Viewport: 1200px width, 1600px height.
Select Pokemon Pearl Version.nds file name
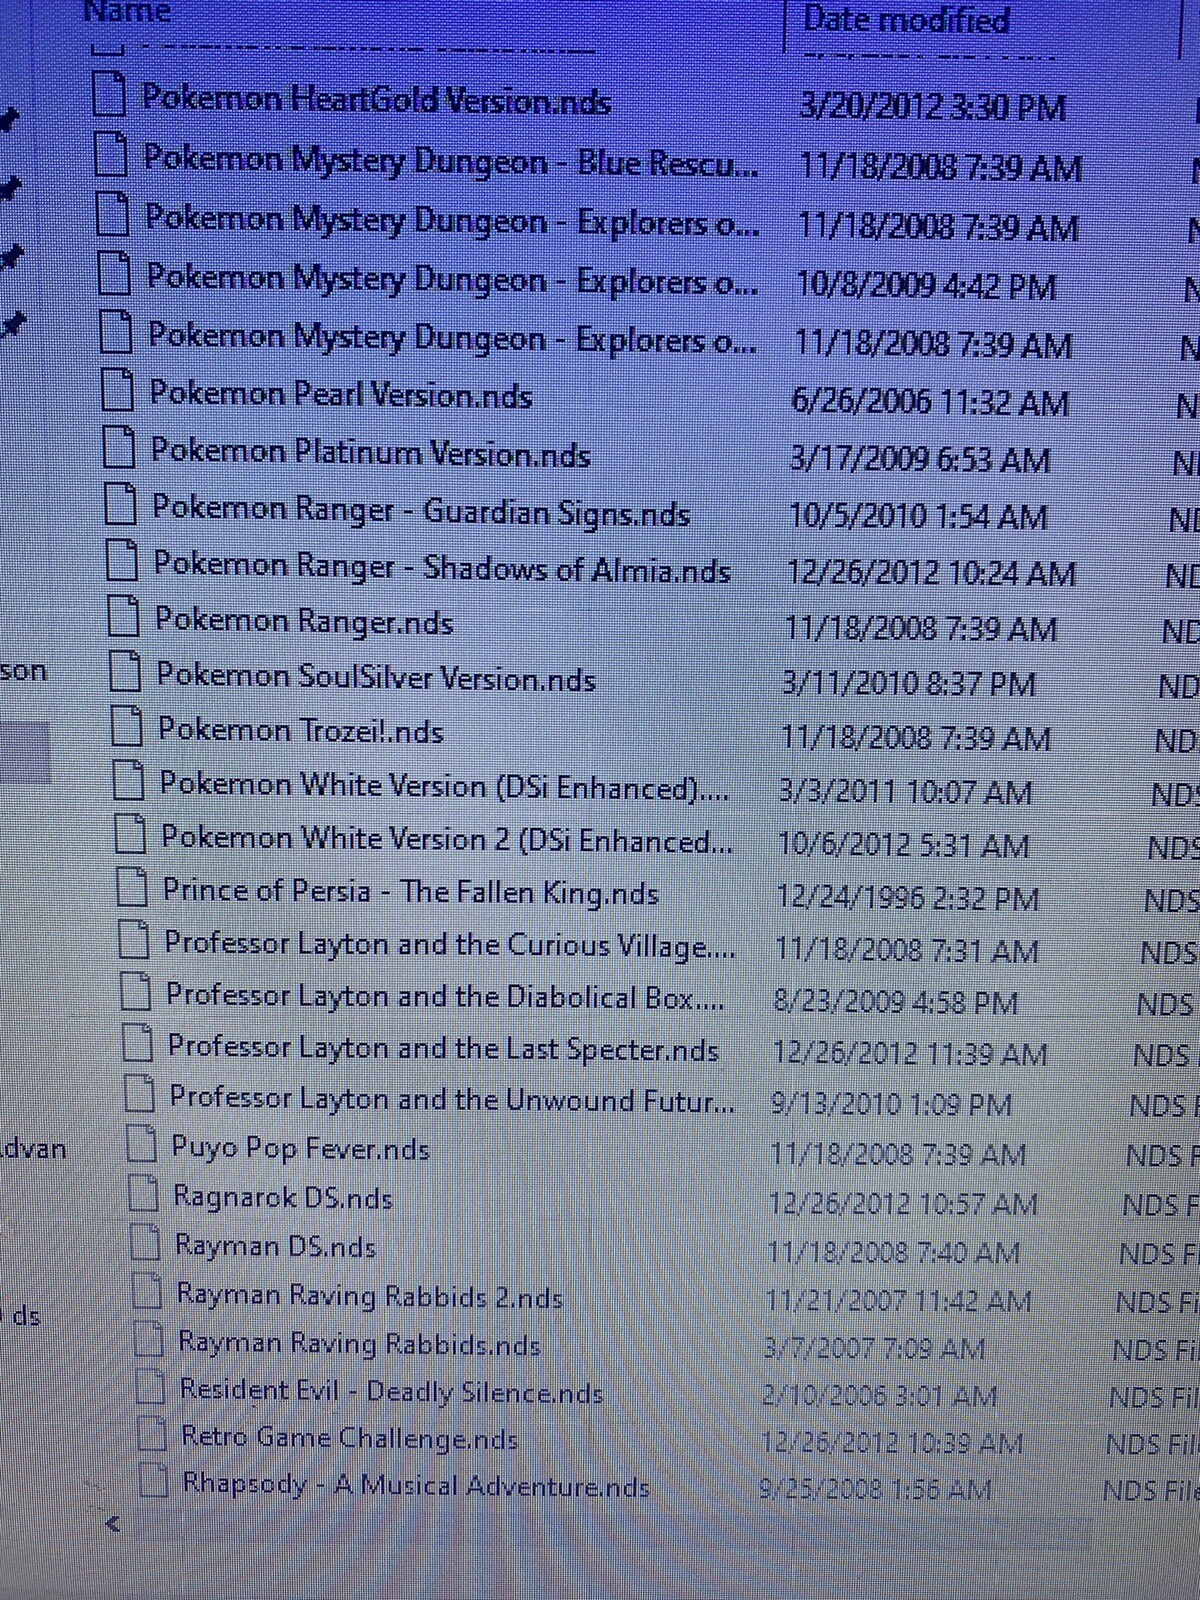341,394
